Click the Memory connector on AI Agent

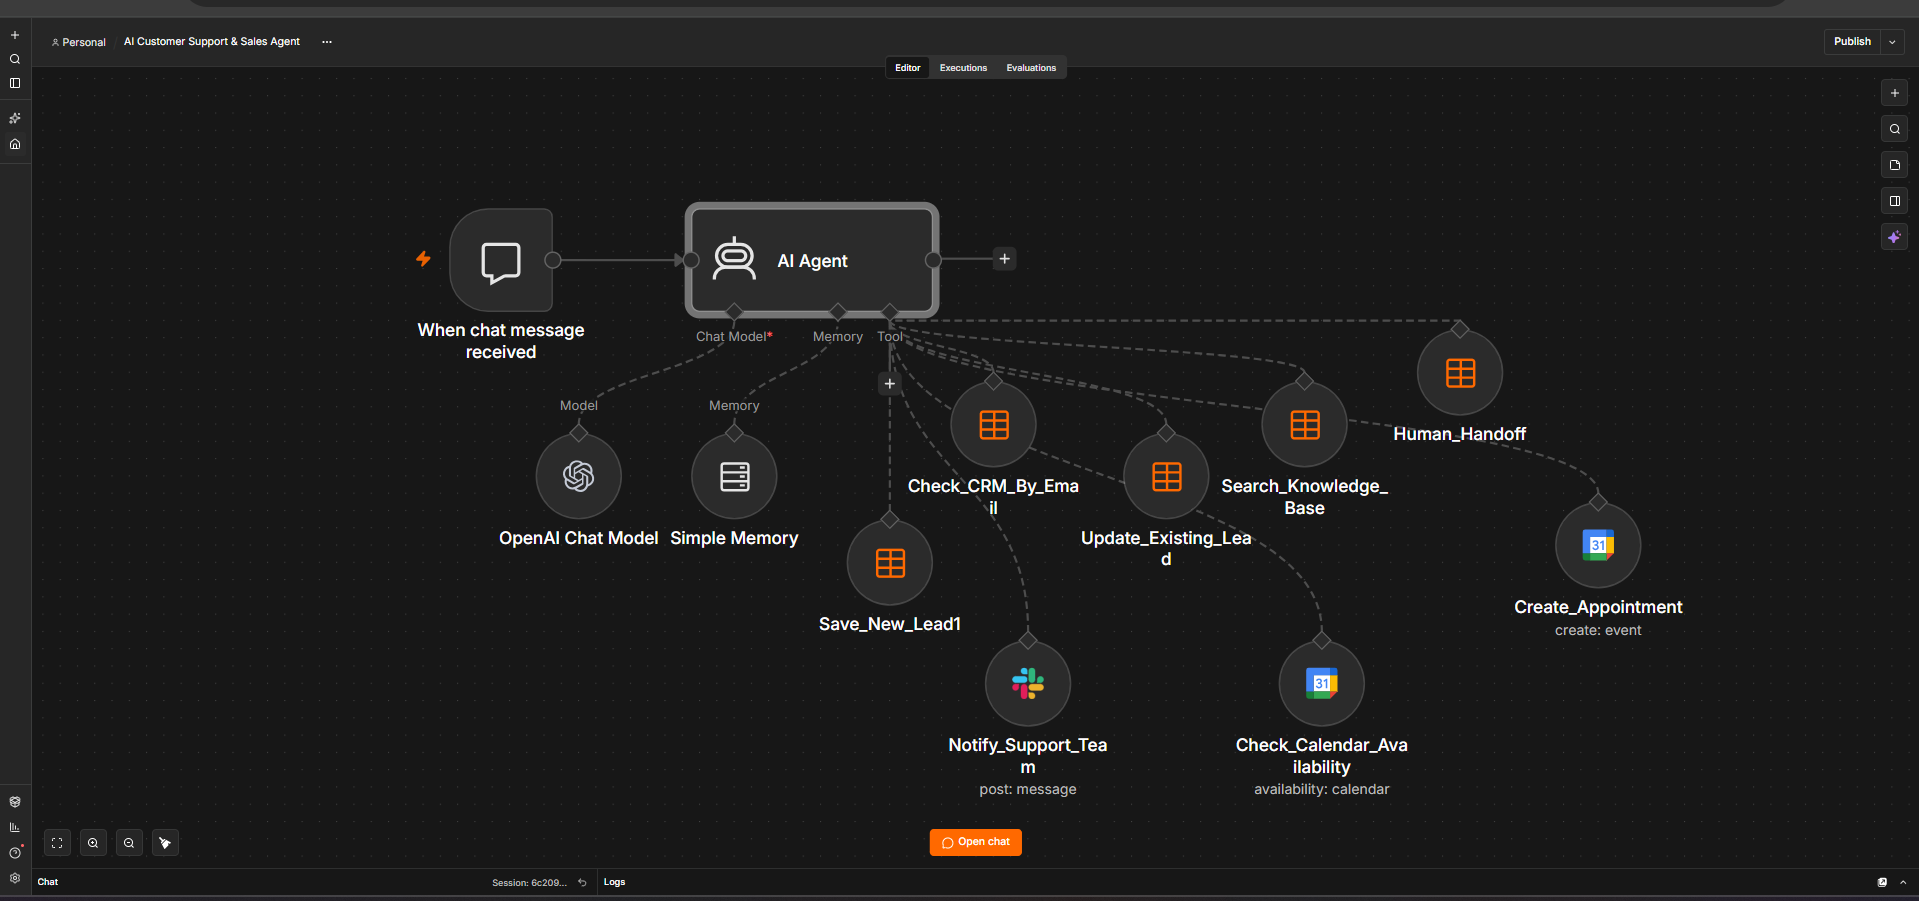tap(838, 311)
